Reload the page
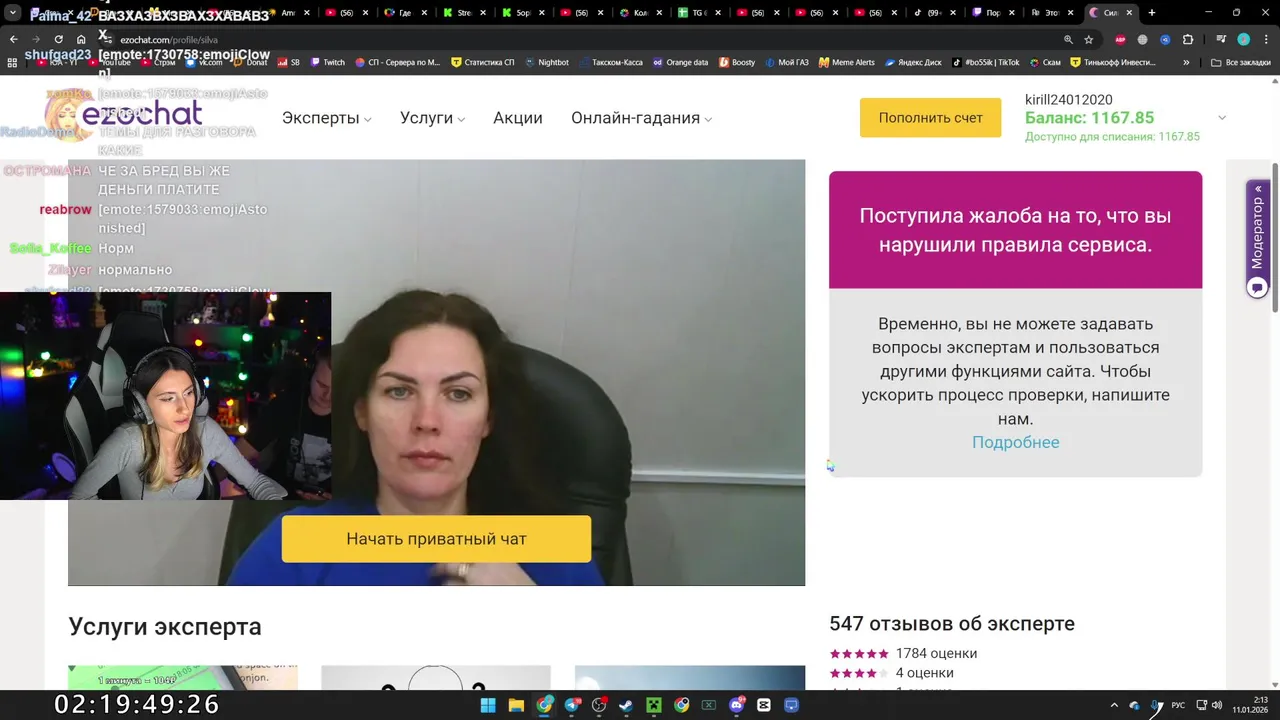 pos(59,40)
